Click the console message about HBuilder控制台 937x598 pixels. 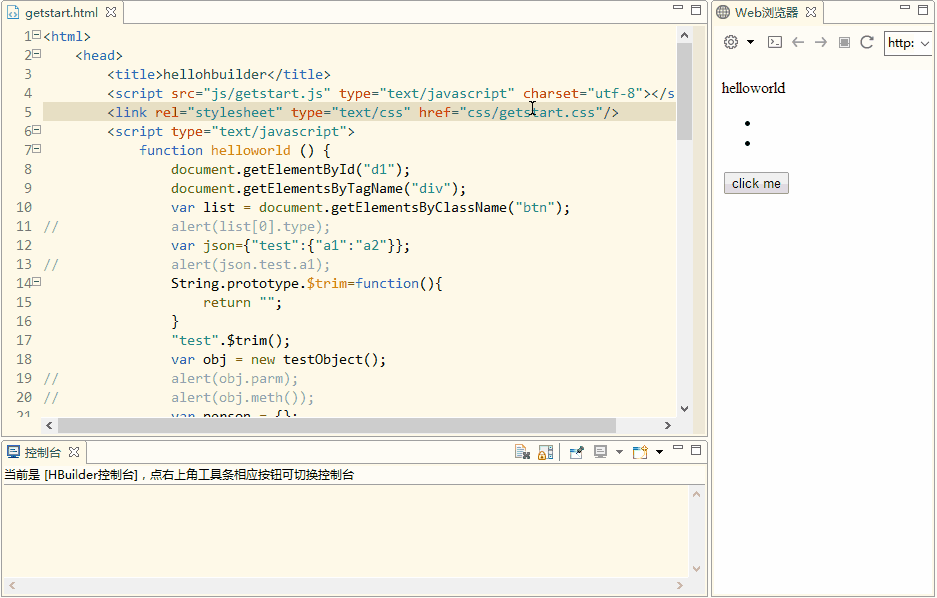[179, 475]
